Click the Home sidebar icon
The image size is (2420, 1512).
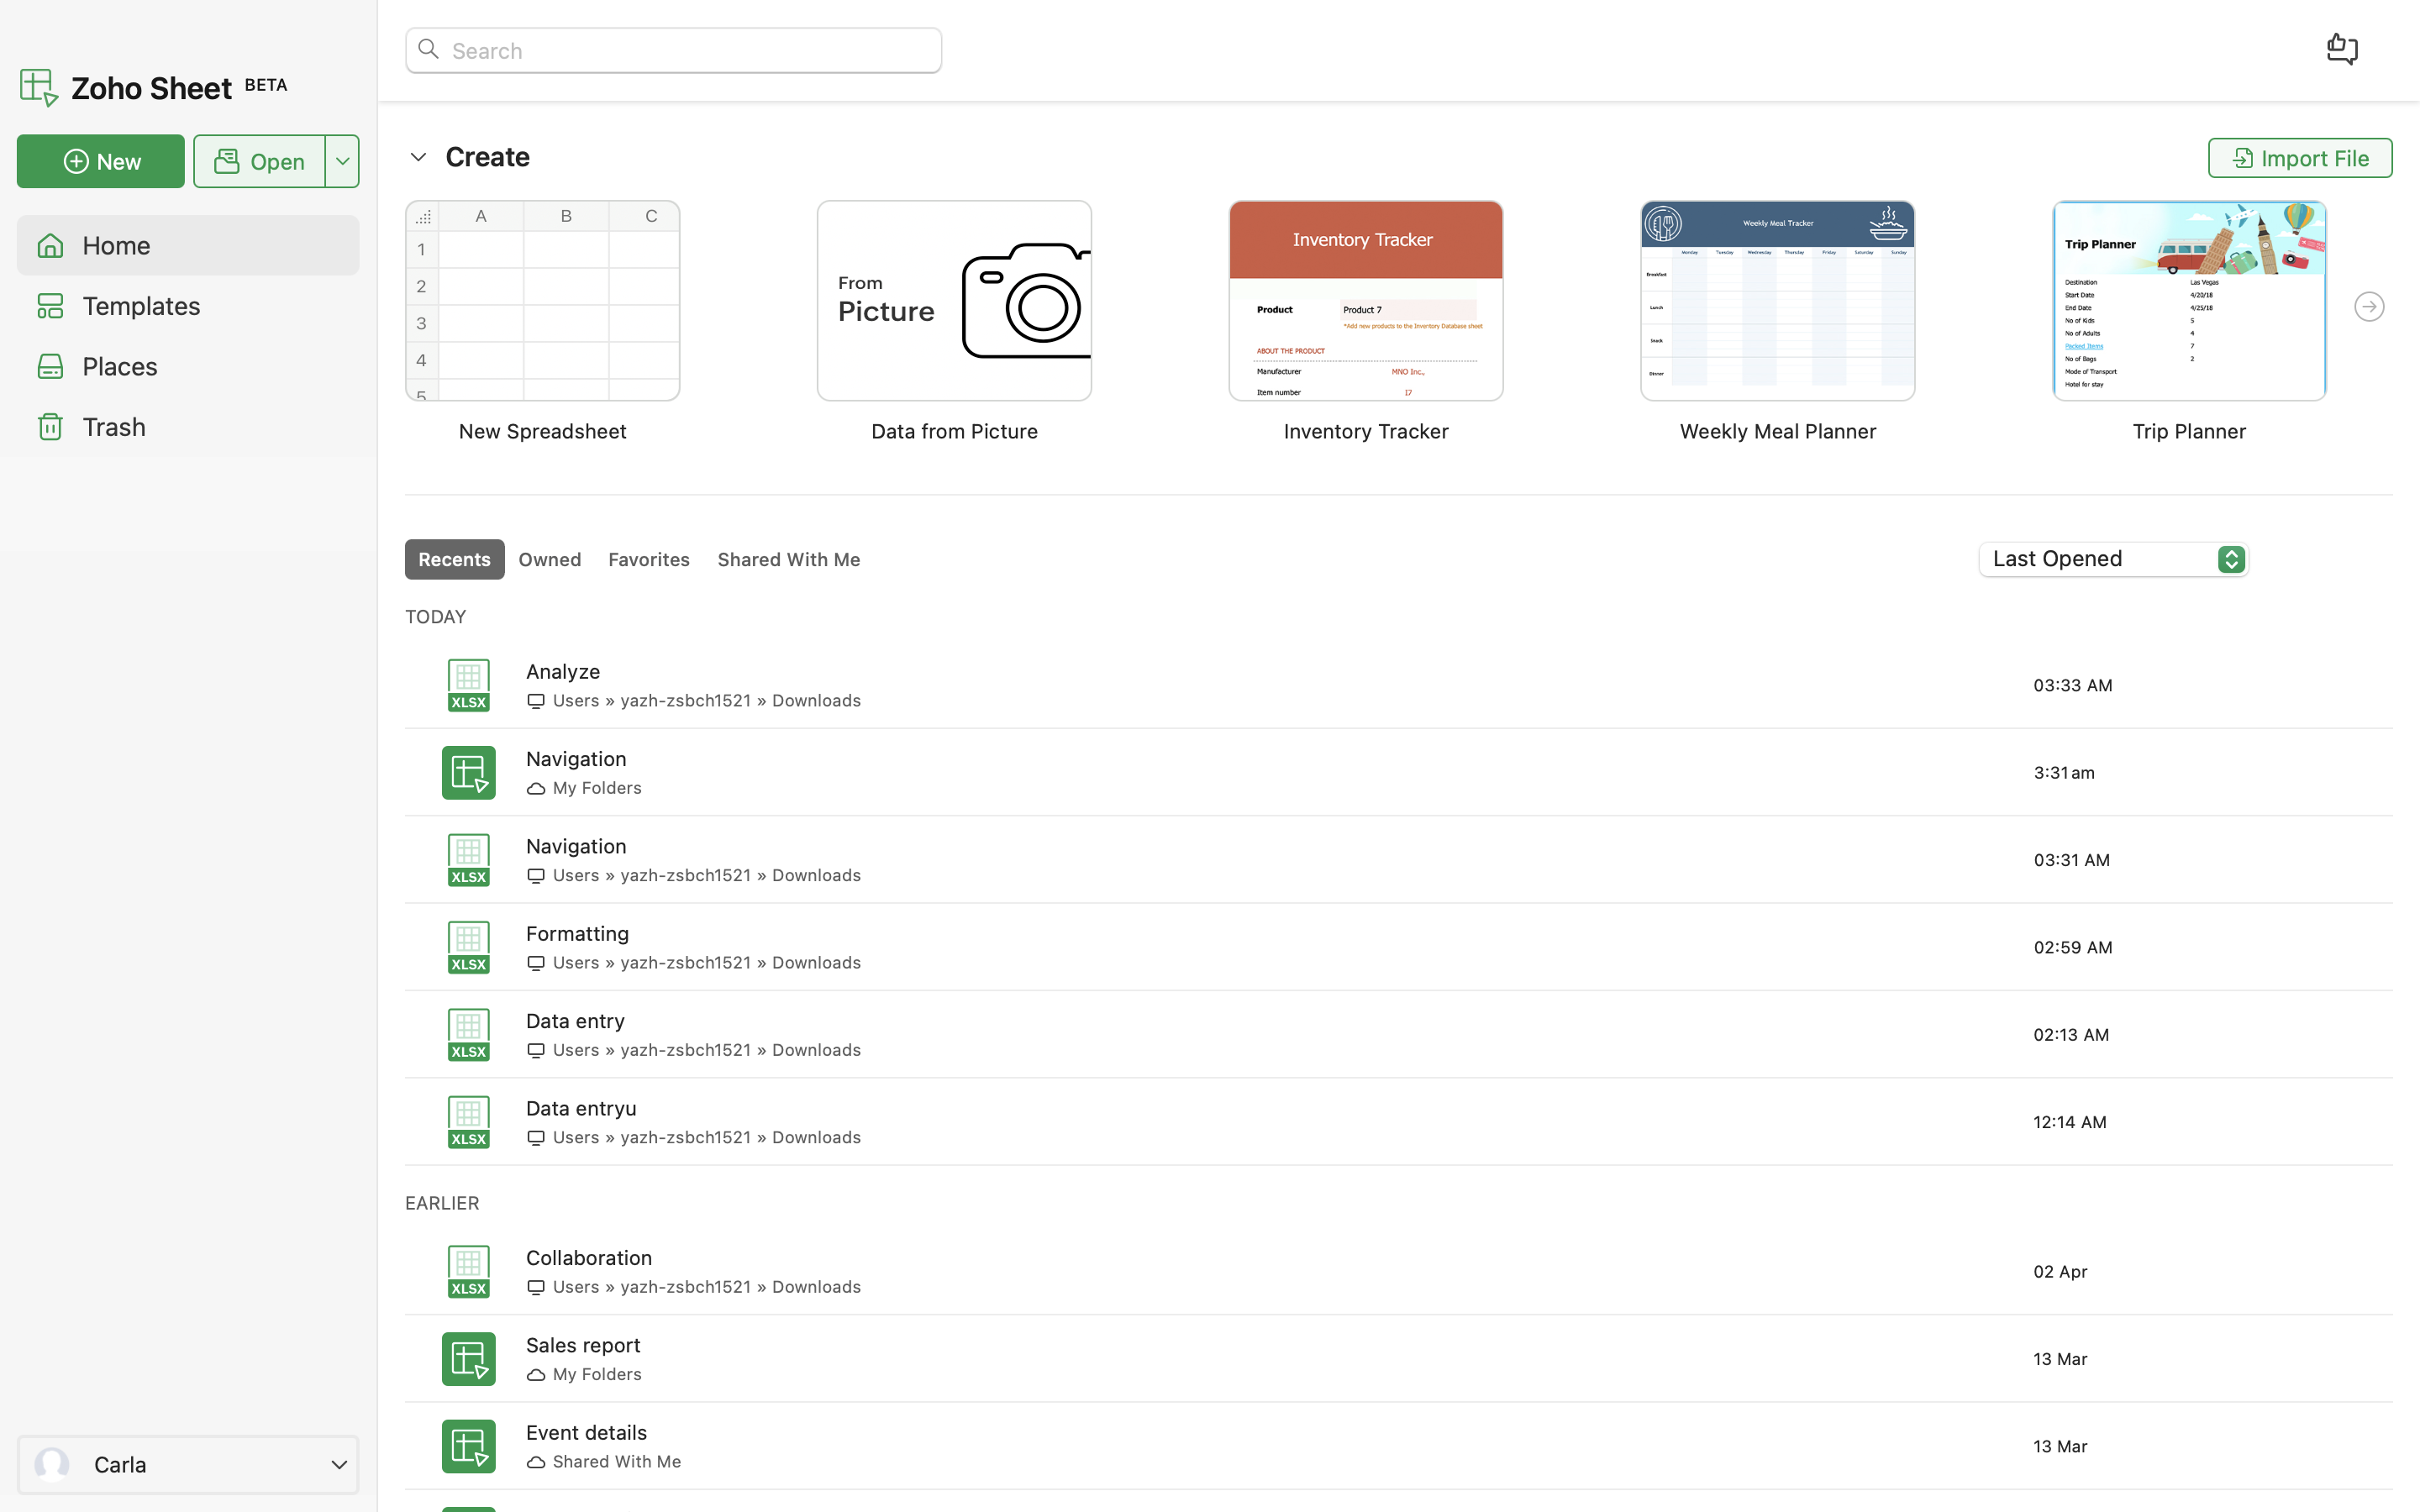[50, 246]
